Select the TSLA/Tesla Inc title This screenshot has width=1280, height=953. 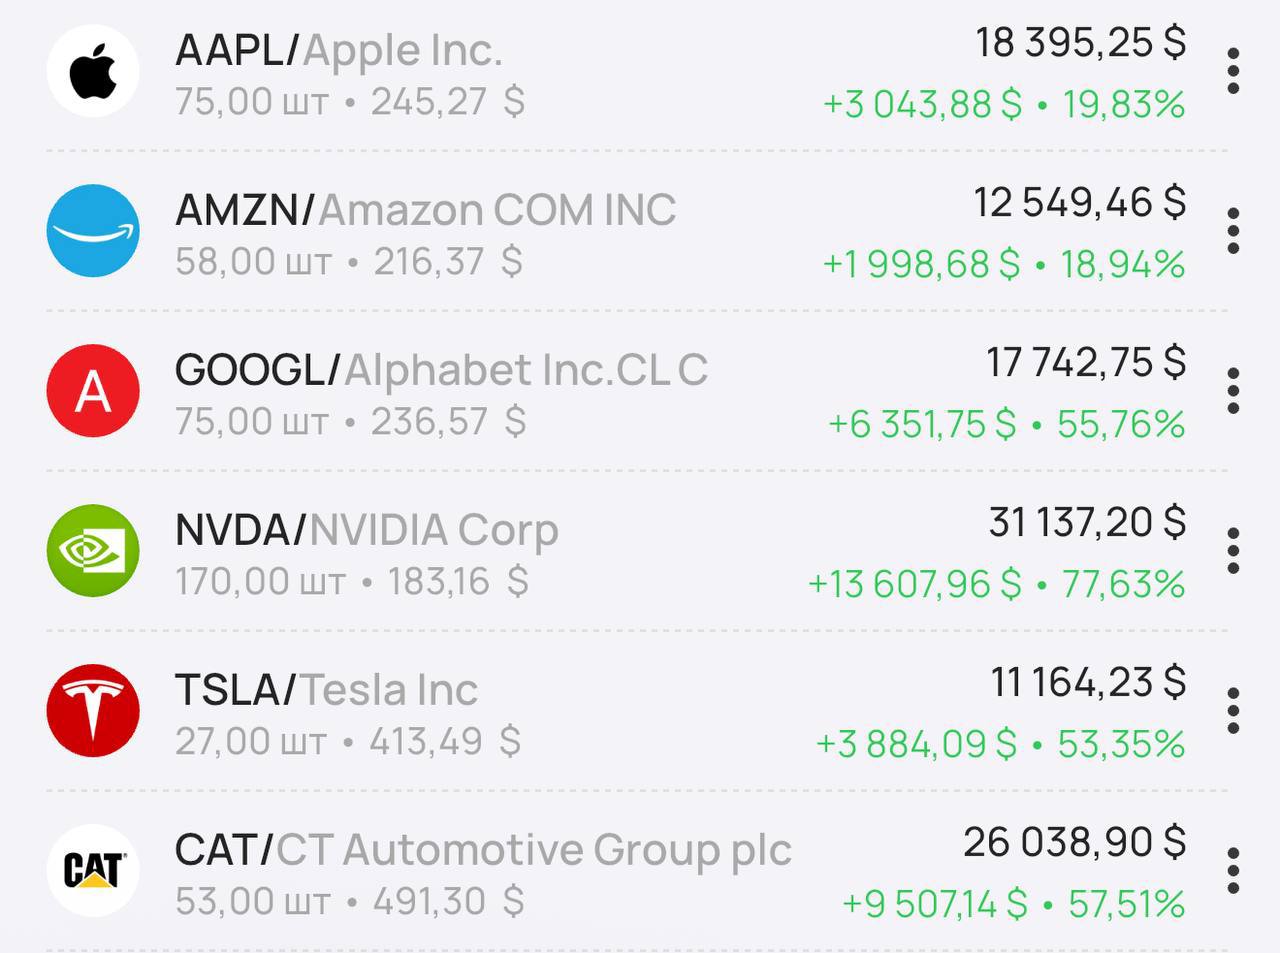tap(326, 690)
